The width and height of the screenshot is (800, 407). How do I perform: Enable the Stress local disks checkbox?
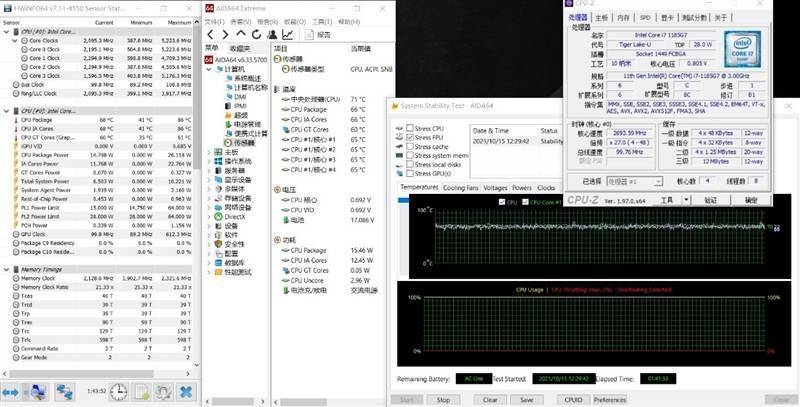point(410,164)
